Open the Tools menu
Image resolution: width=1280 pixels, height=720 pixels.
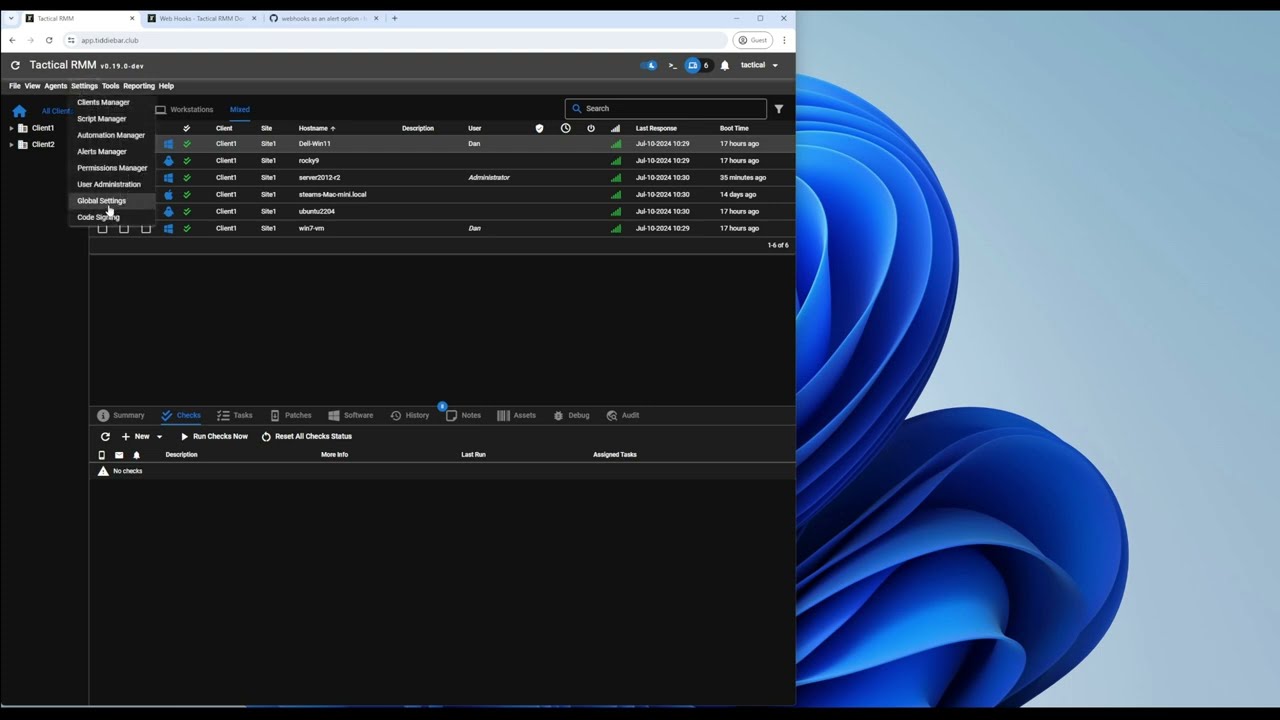click(110, 86)
